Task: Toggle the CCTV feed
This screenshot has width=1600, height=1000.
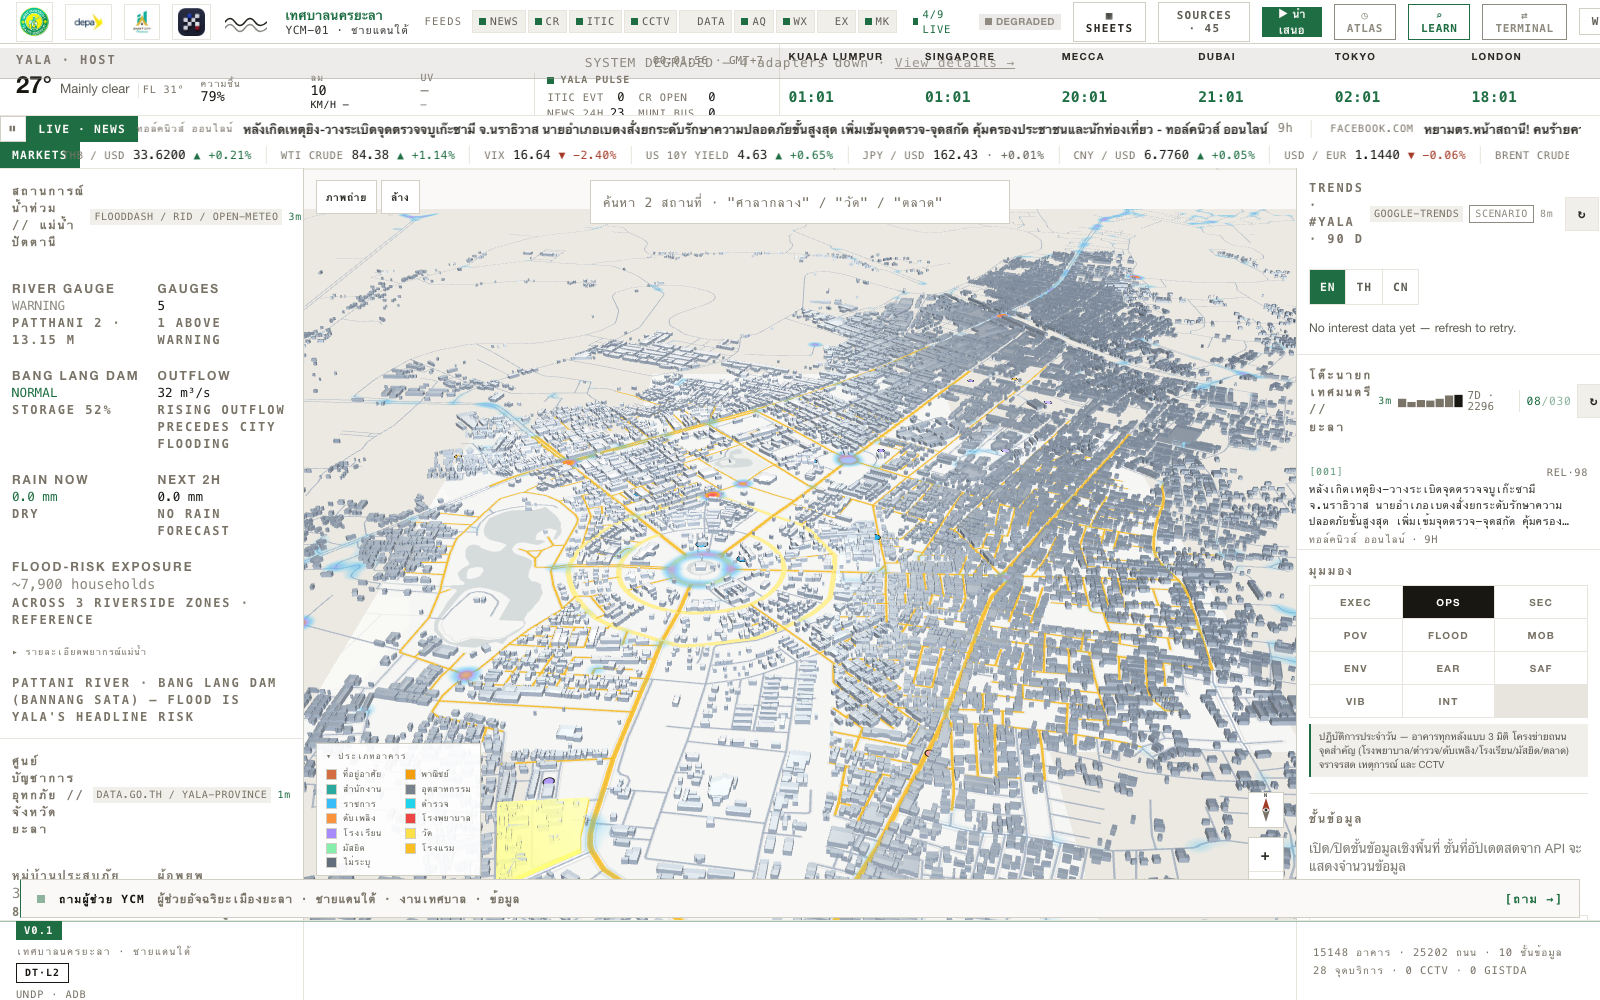Action: pos(650,21)
